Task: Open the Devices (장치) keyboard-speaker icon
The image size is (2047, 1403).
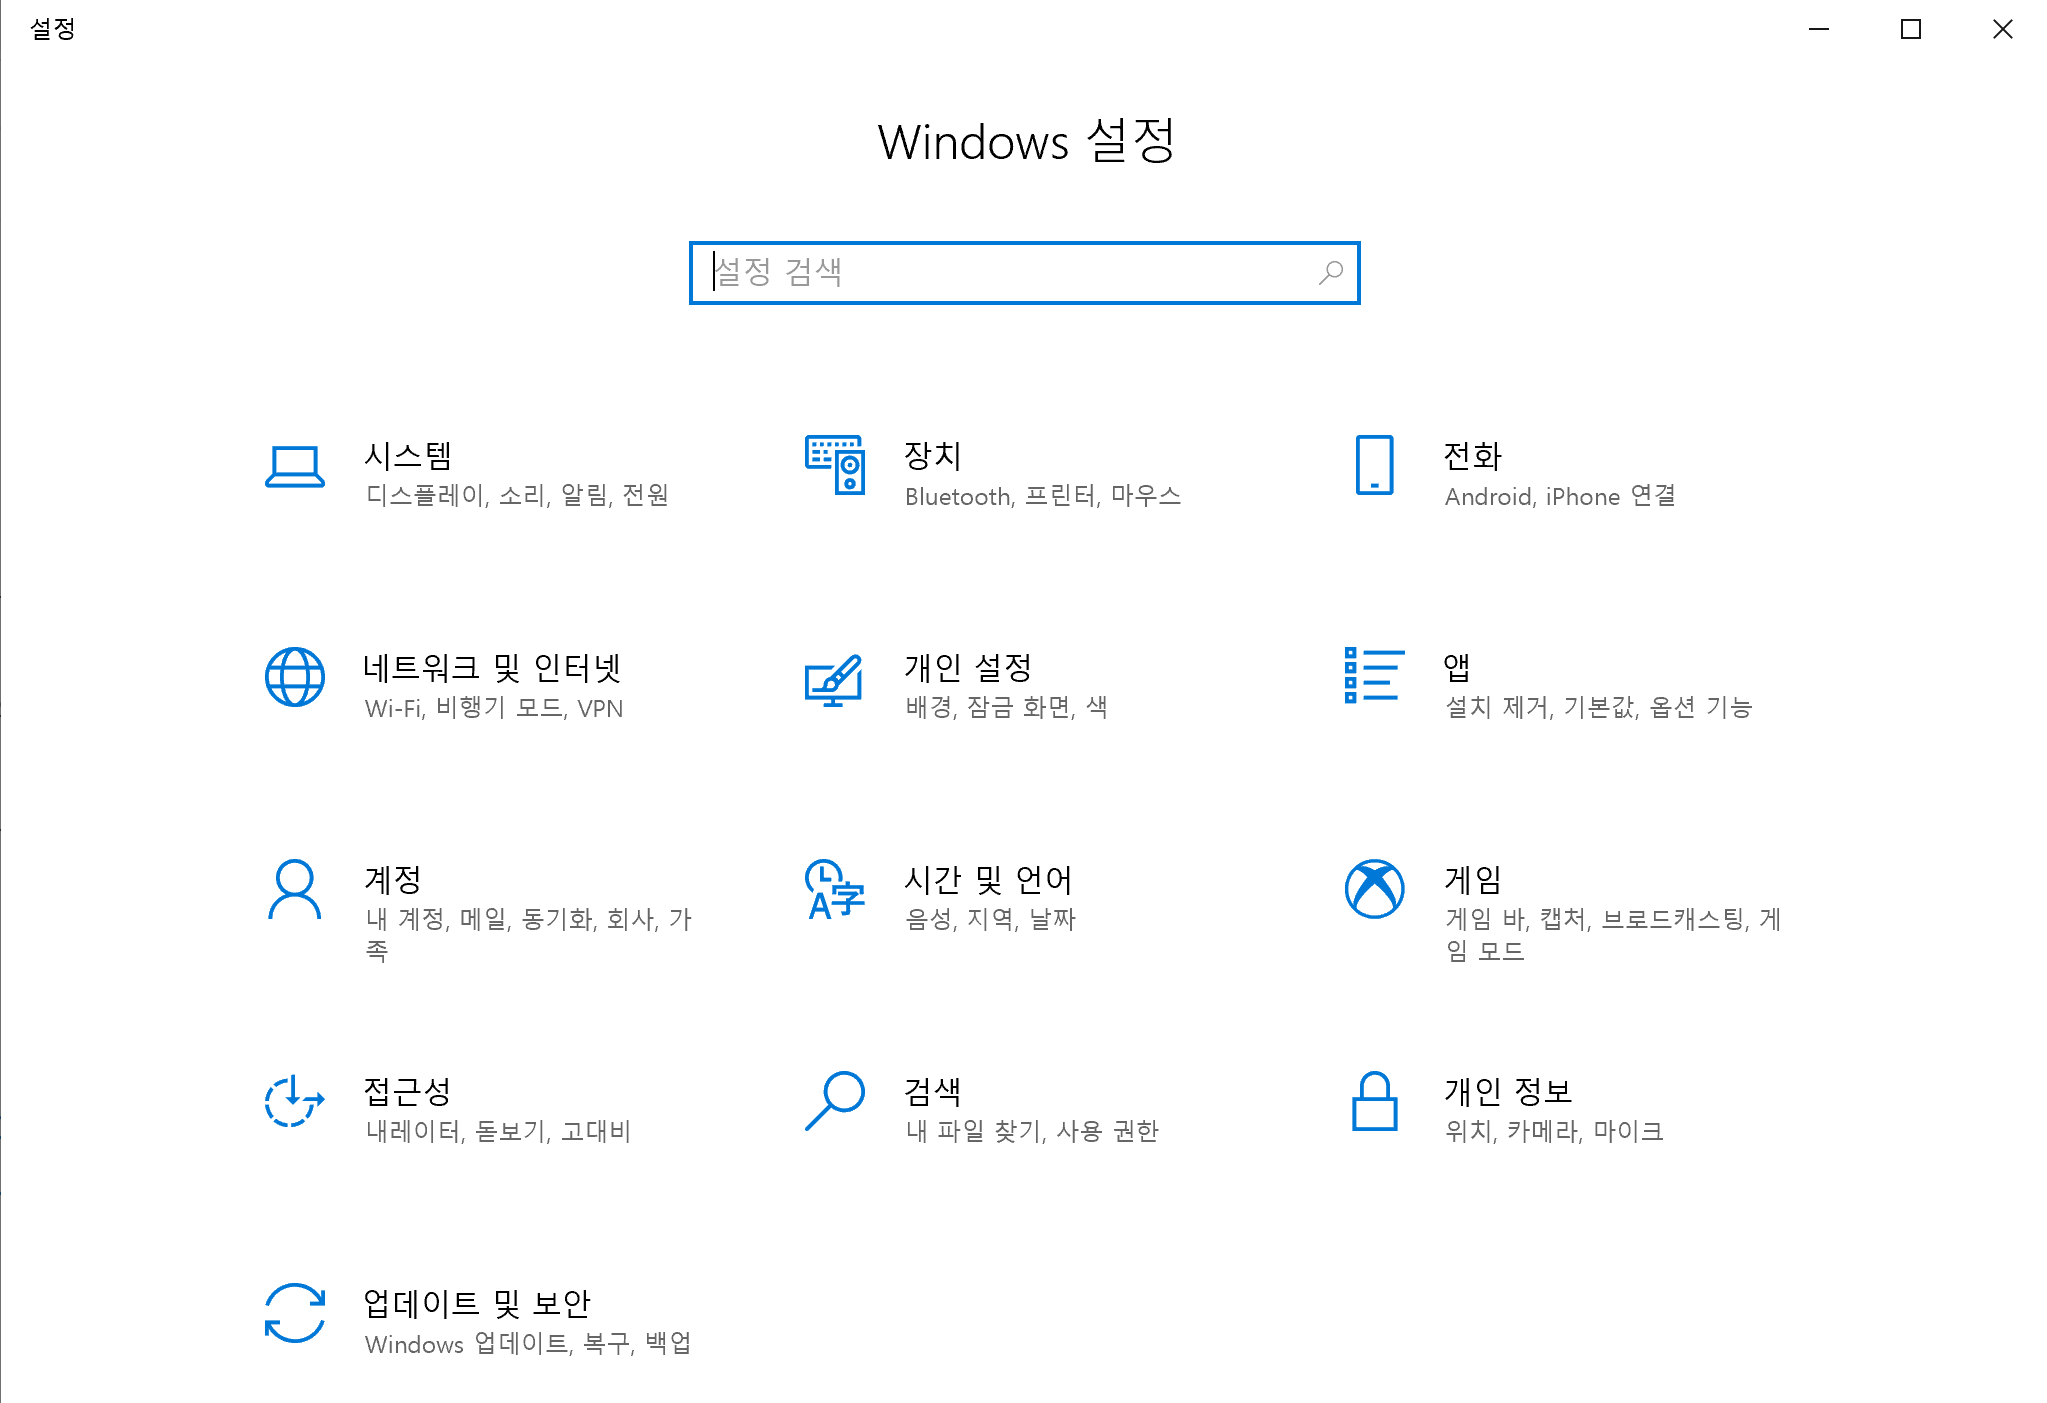Action: [x=835, y=465]
